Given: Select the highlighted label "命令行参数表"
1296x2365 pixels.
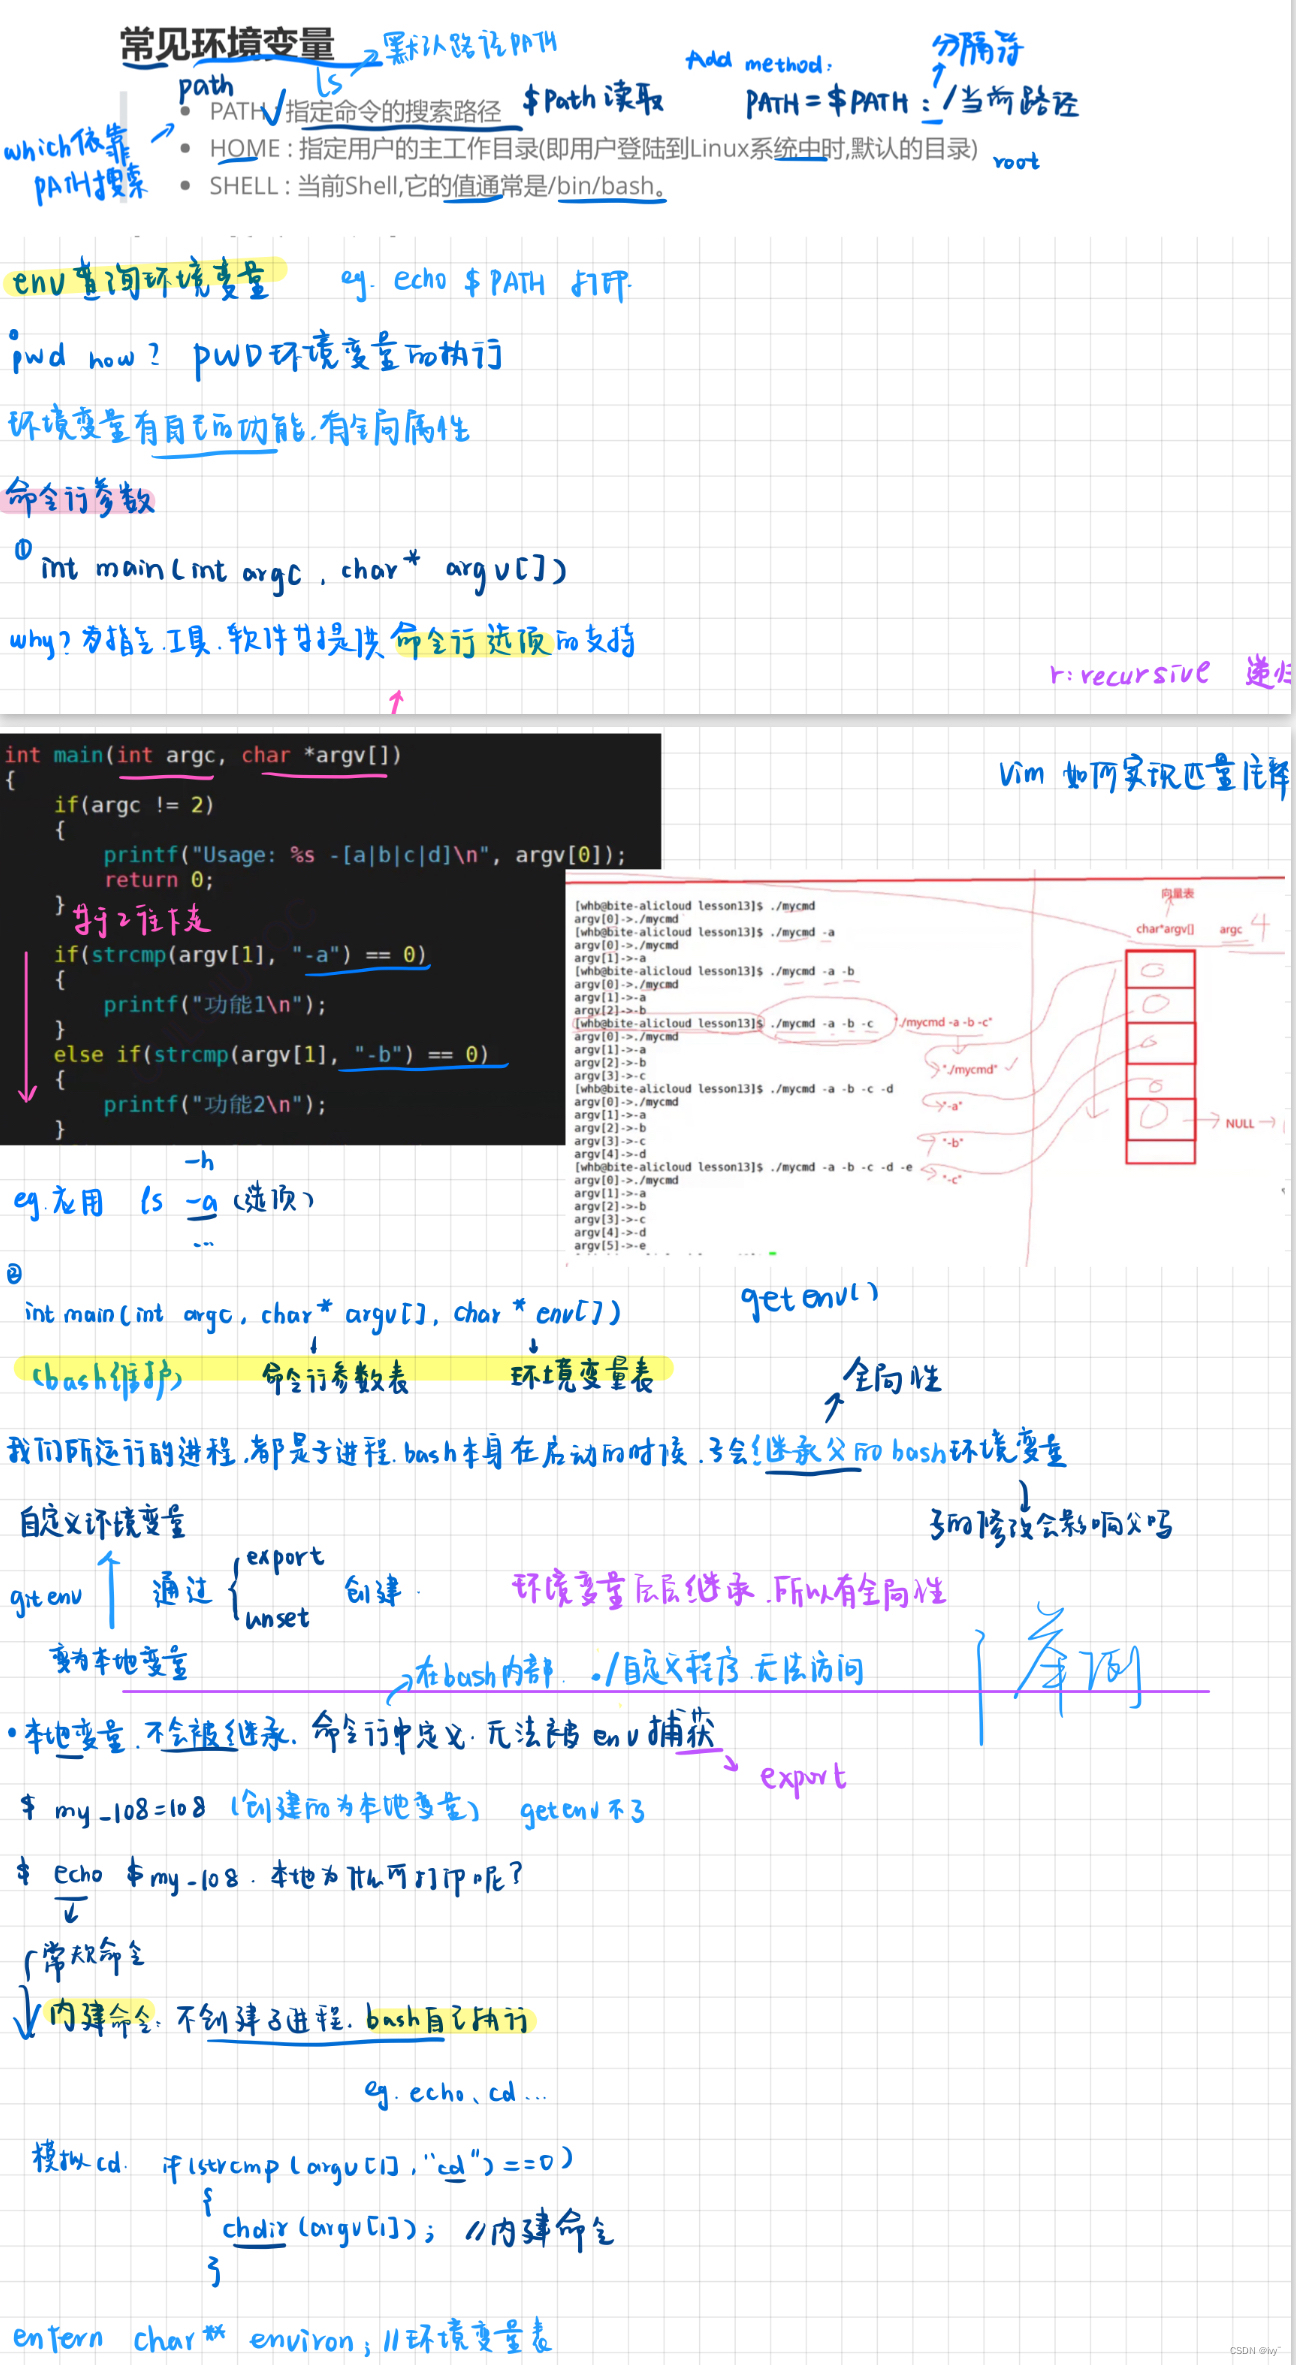Looking at the screenshot, I should (335, 1378).
